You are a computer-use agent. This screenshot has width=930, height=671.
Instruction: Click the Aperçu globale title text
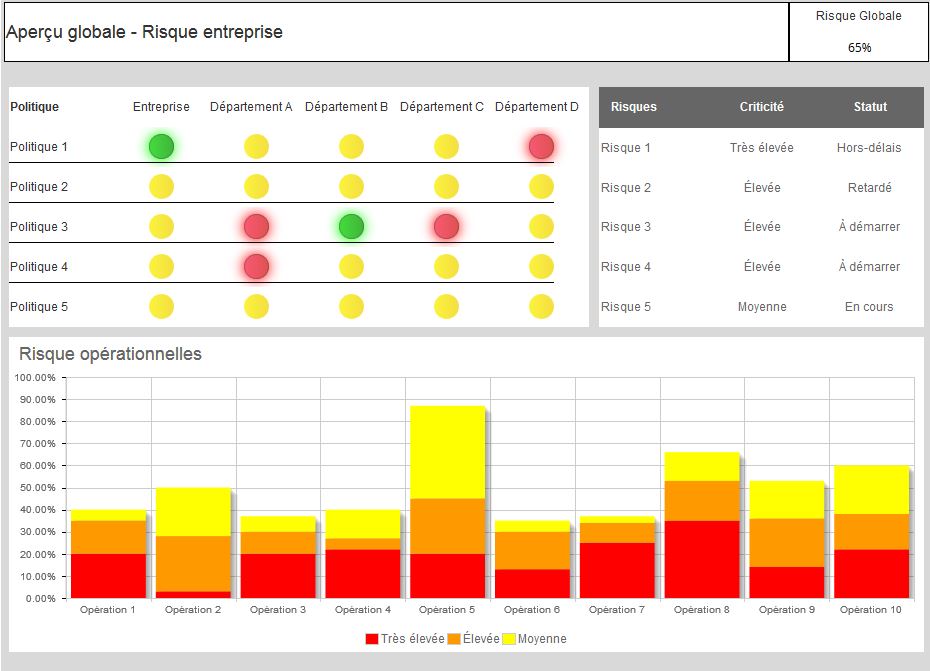point(144,32)
